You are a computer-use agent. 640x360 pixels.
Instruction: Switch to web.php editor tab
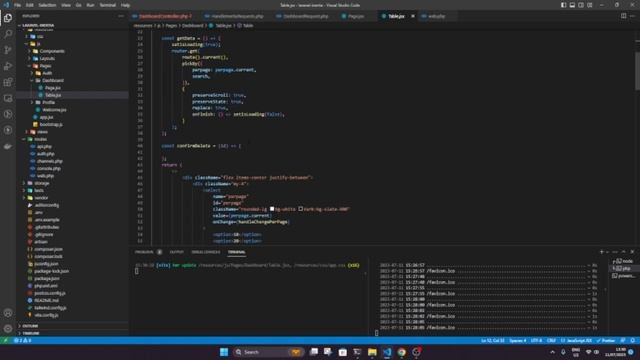[436, 16]
